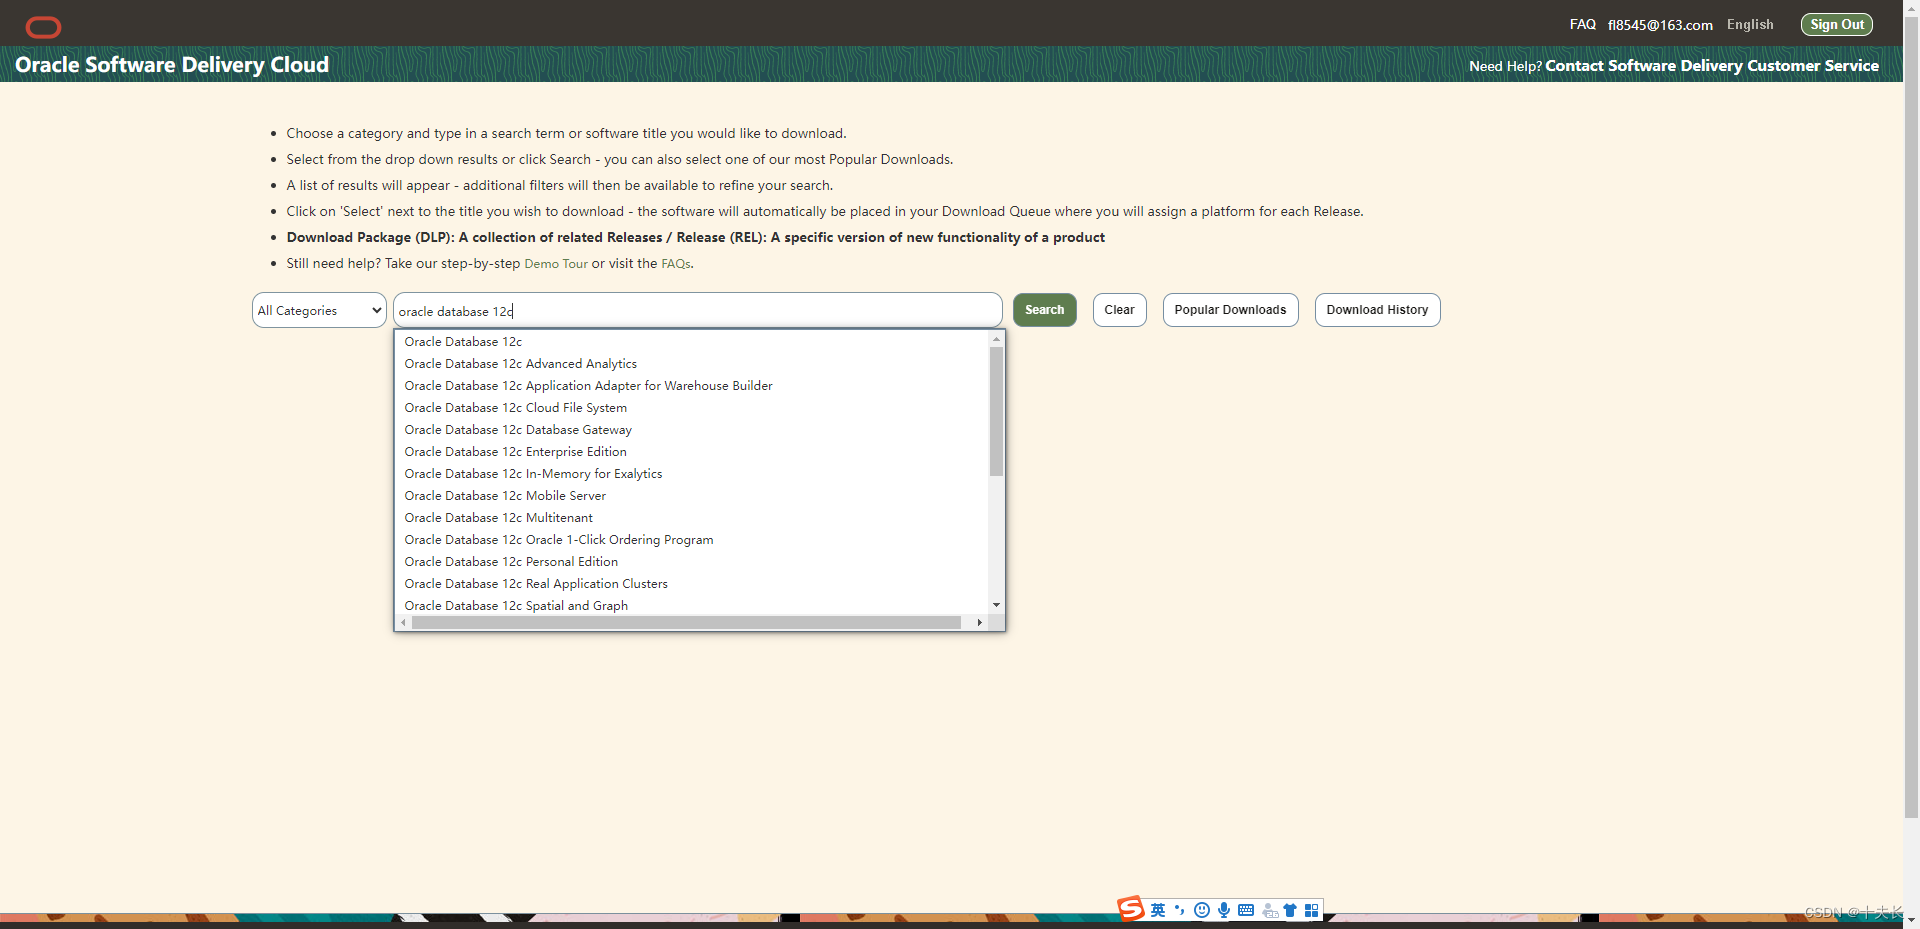This screenshot has height=929, width=1920.
Task: Toggle the punctuation mode icon in the IME bar
Action: [x=1180, y=910]
